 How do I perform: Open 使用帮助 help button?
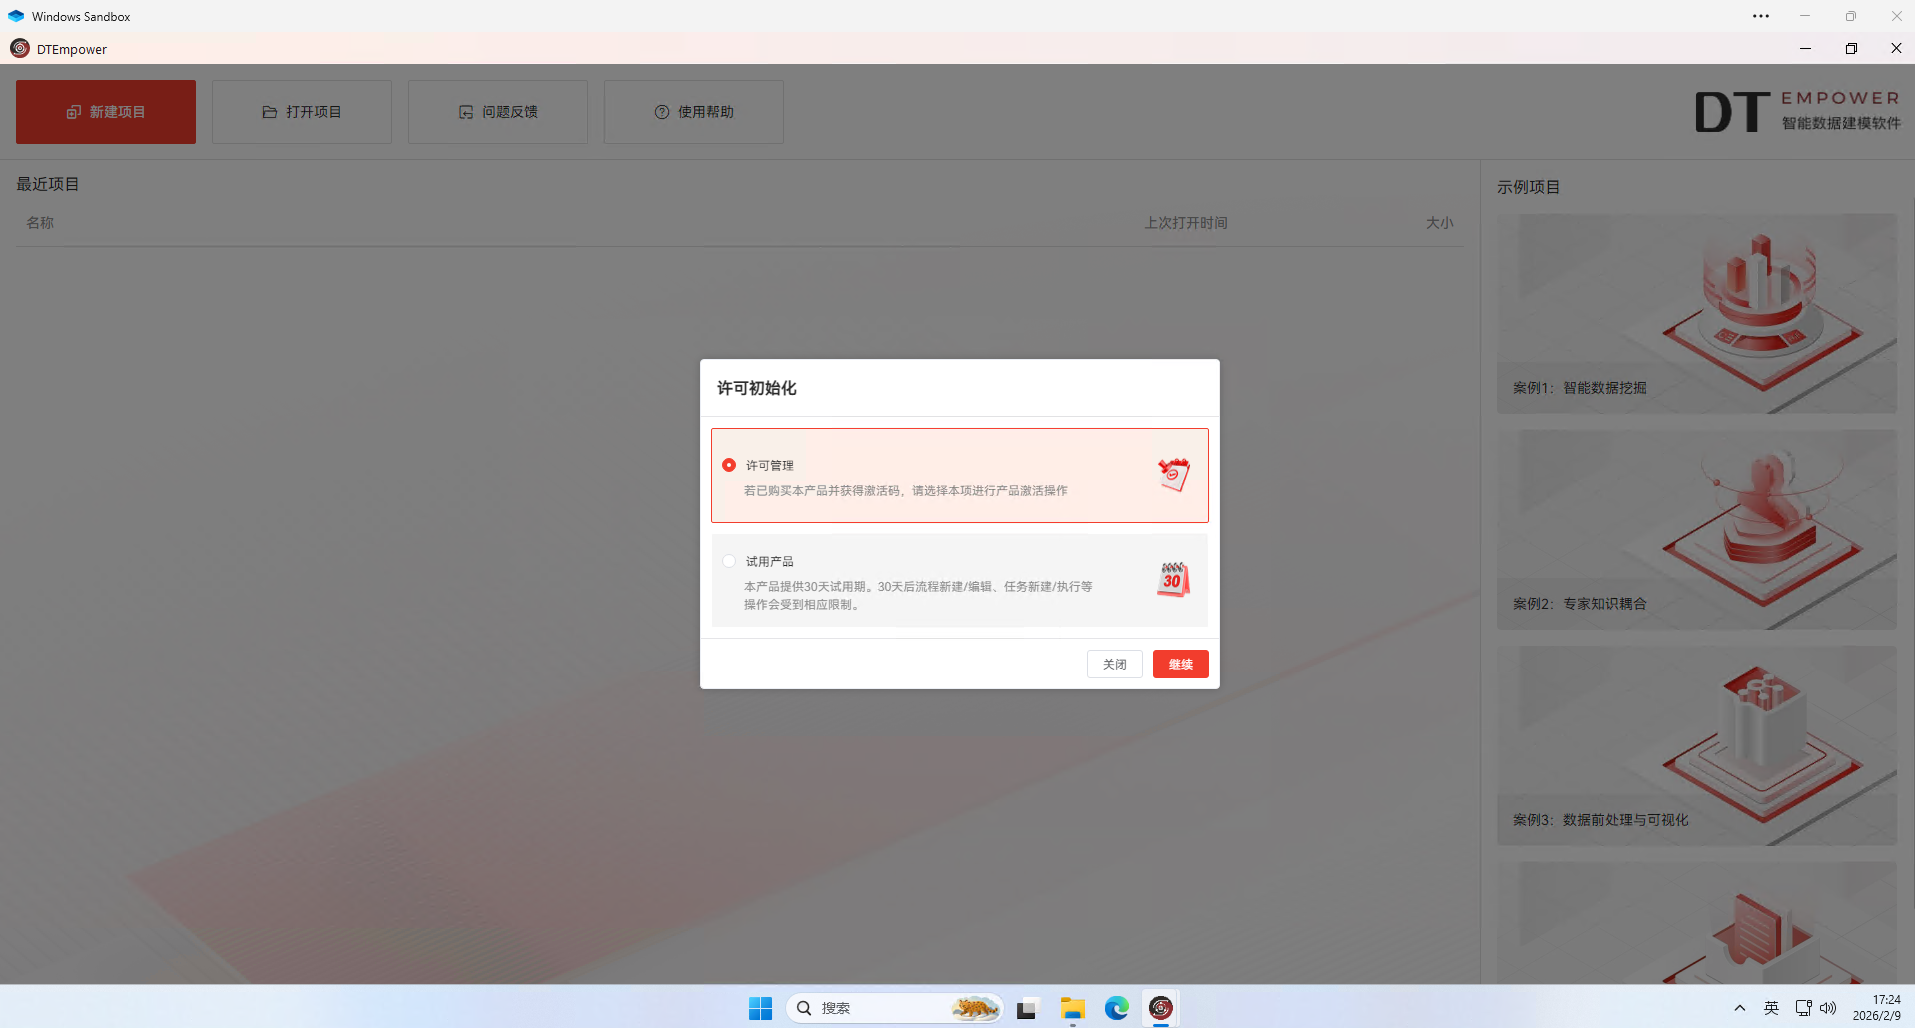click(694, 112)
